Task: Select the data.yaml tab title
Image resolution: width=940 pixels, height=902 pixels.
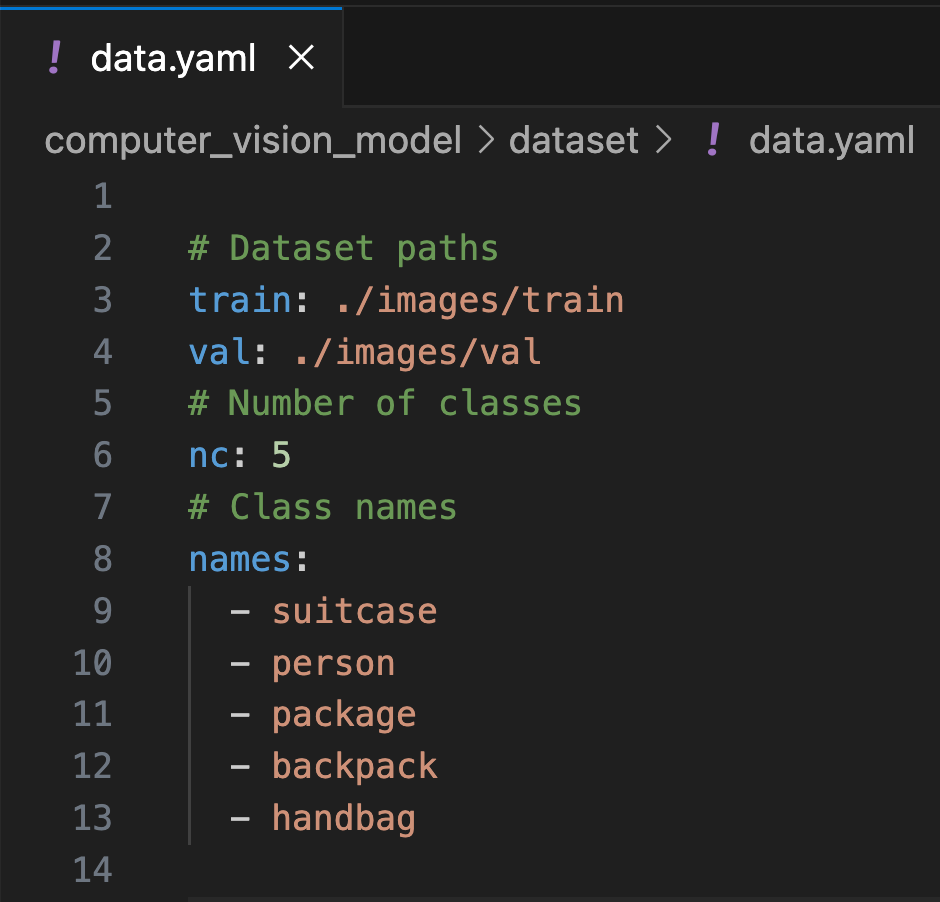Action: tap(173, 59)
